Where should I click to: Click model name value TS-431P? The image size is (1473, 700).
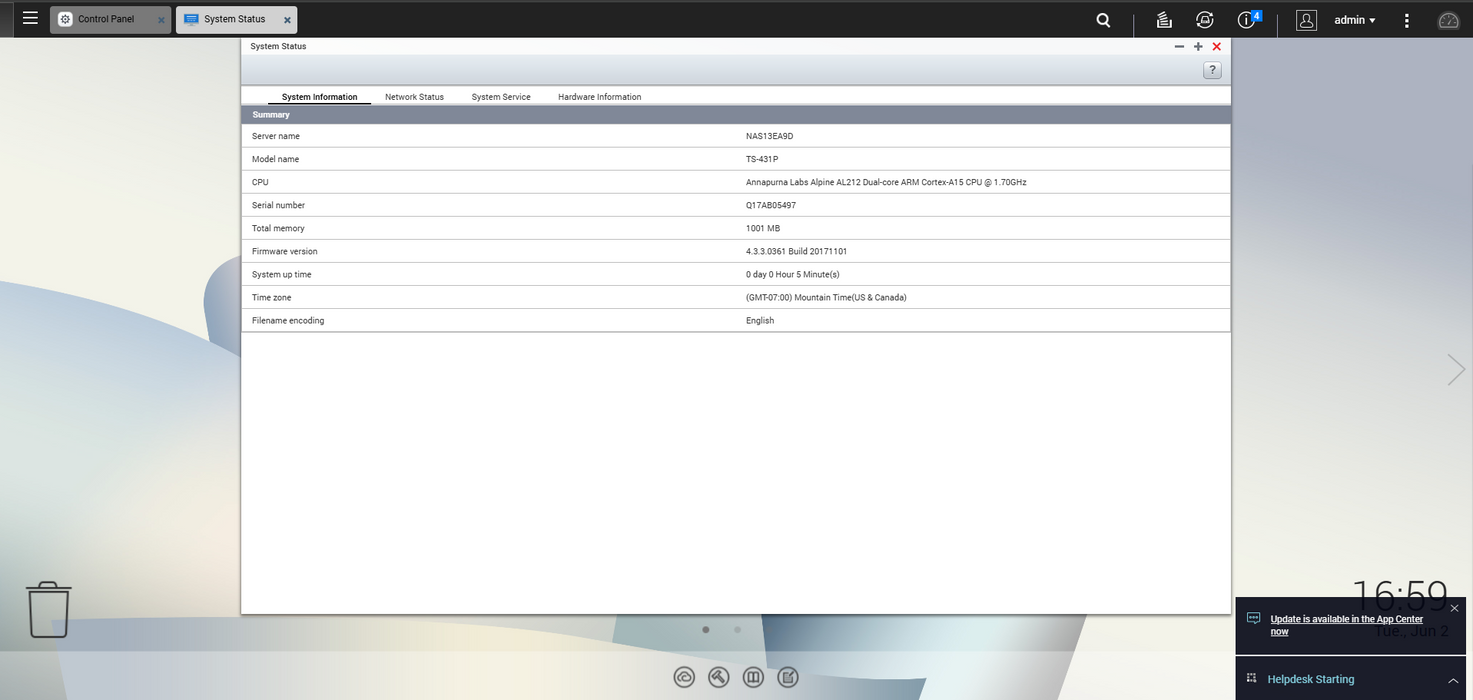[761, 159]
